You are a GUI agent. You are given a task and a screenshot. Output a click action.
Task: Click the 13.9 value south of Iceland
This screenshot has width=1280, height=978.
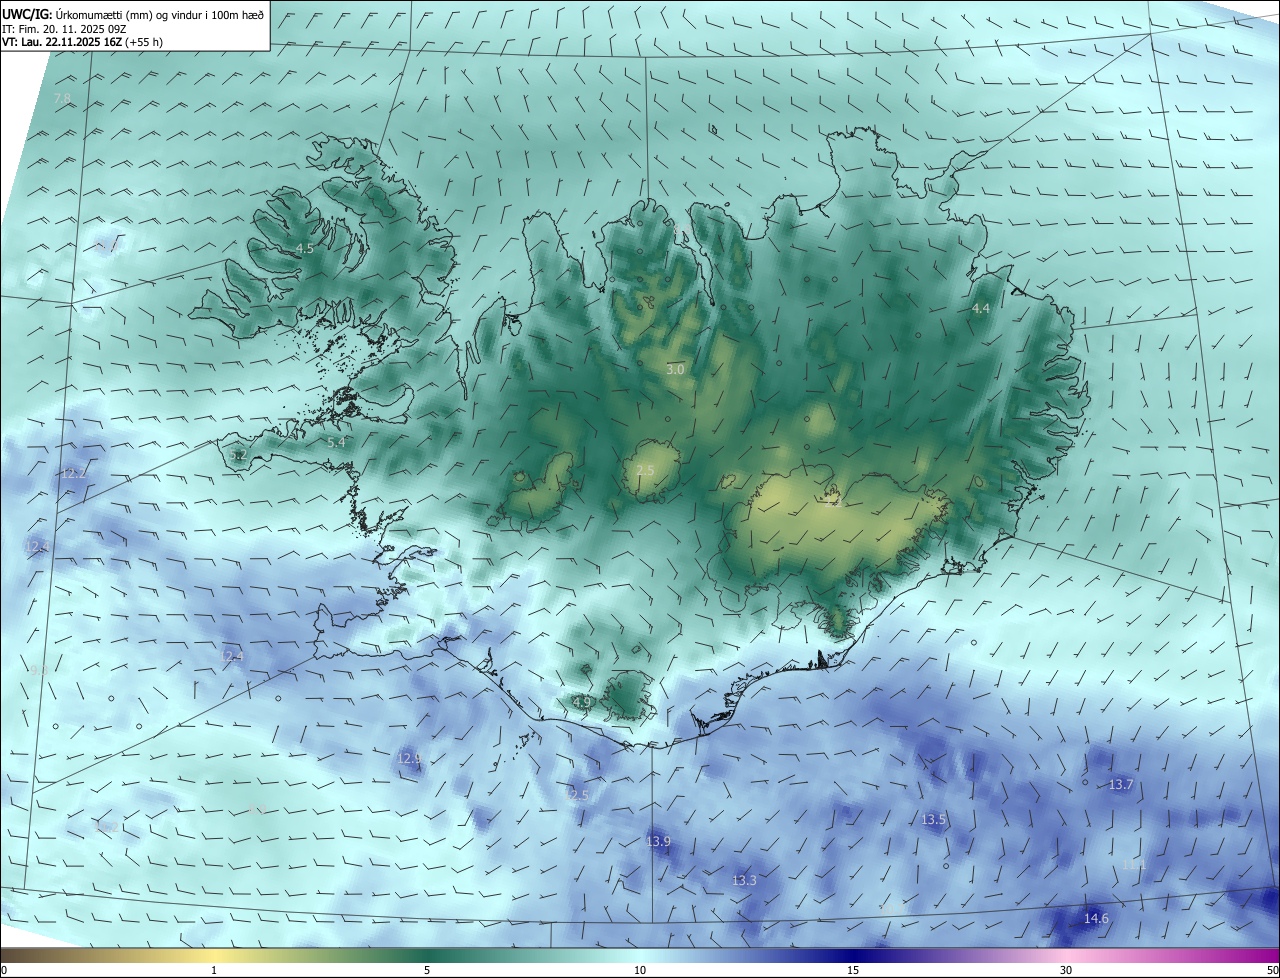point(658,842)
